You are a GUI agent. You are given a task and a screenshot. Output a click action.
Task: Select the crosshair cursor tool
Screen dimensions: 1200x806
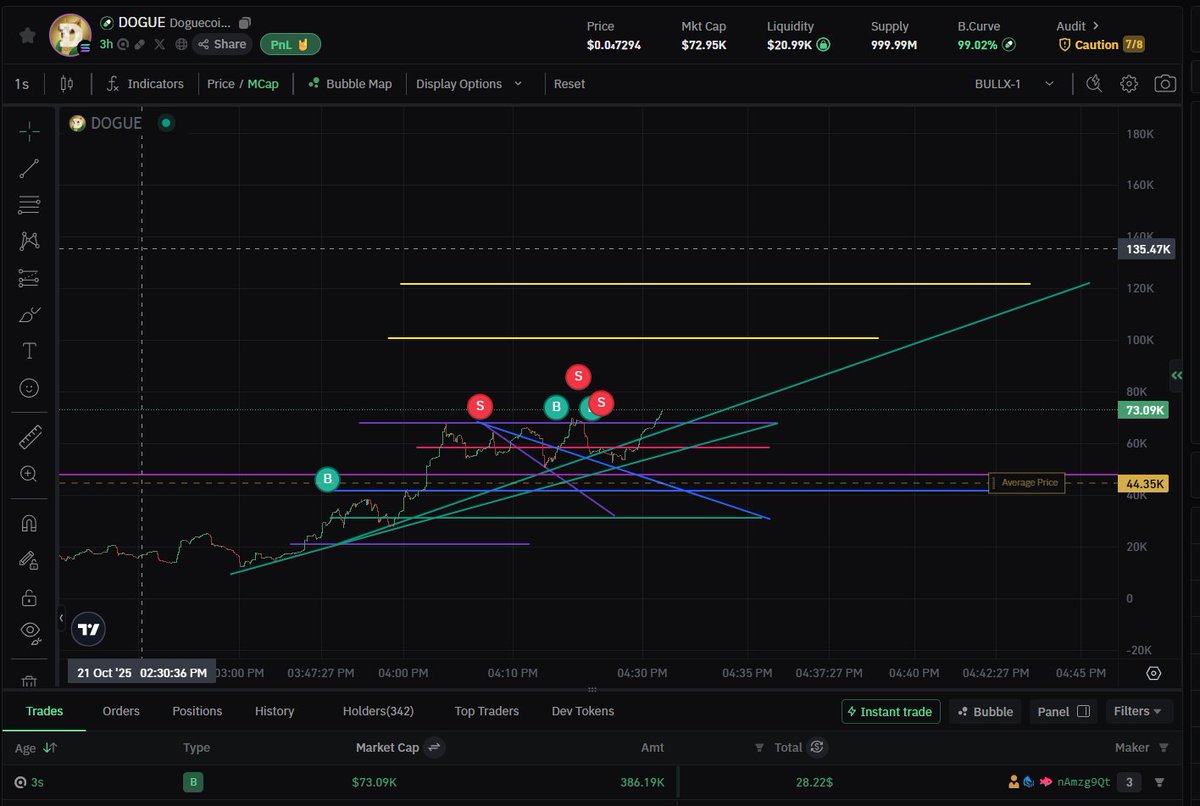29,131
